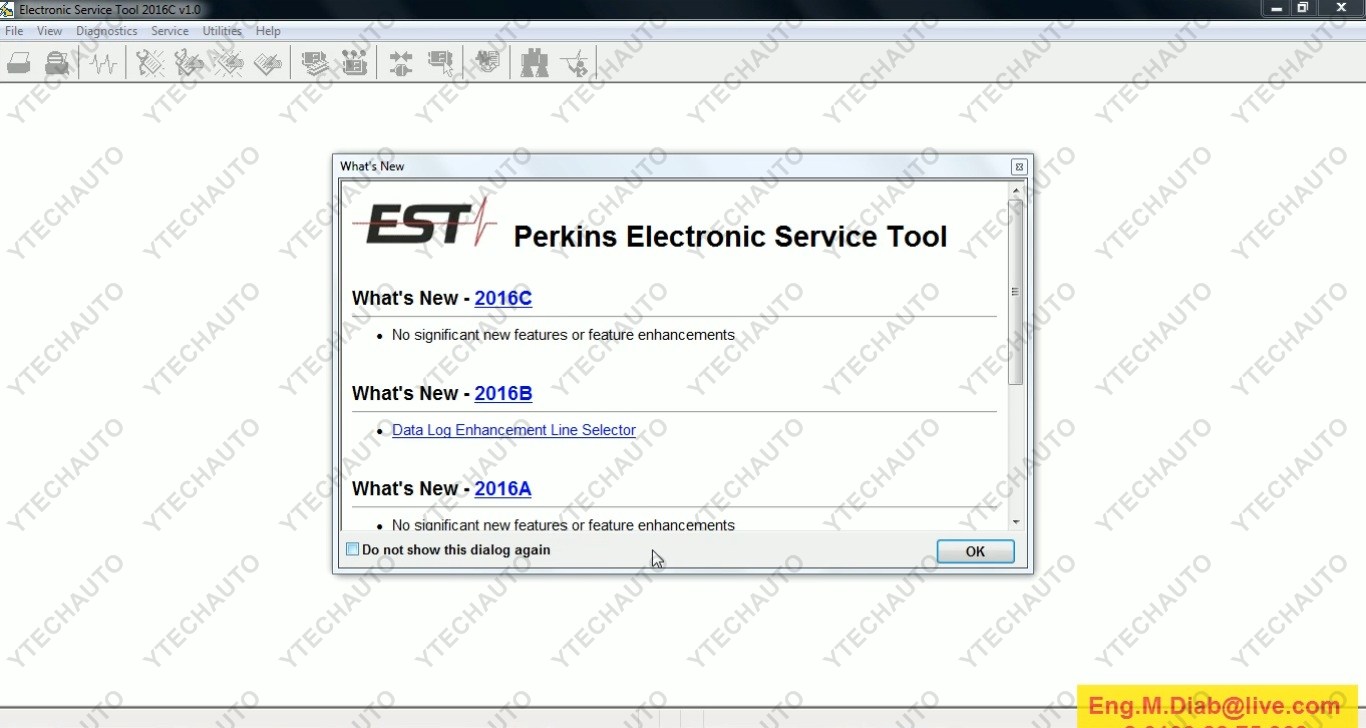1366x728 pixels.
Task: Click the binoculars icon in the toolbar
Action: pos(534,64)
